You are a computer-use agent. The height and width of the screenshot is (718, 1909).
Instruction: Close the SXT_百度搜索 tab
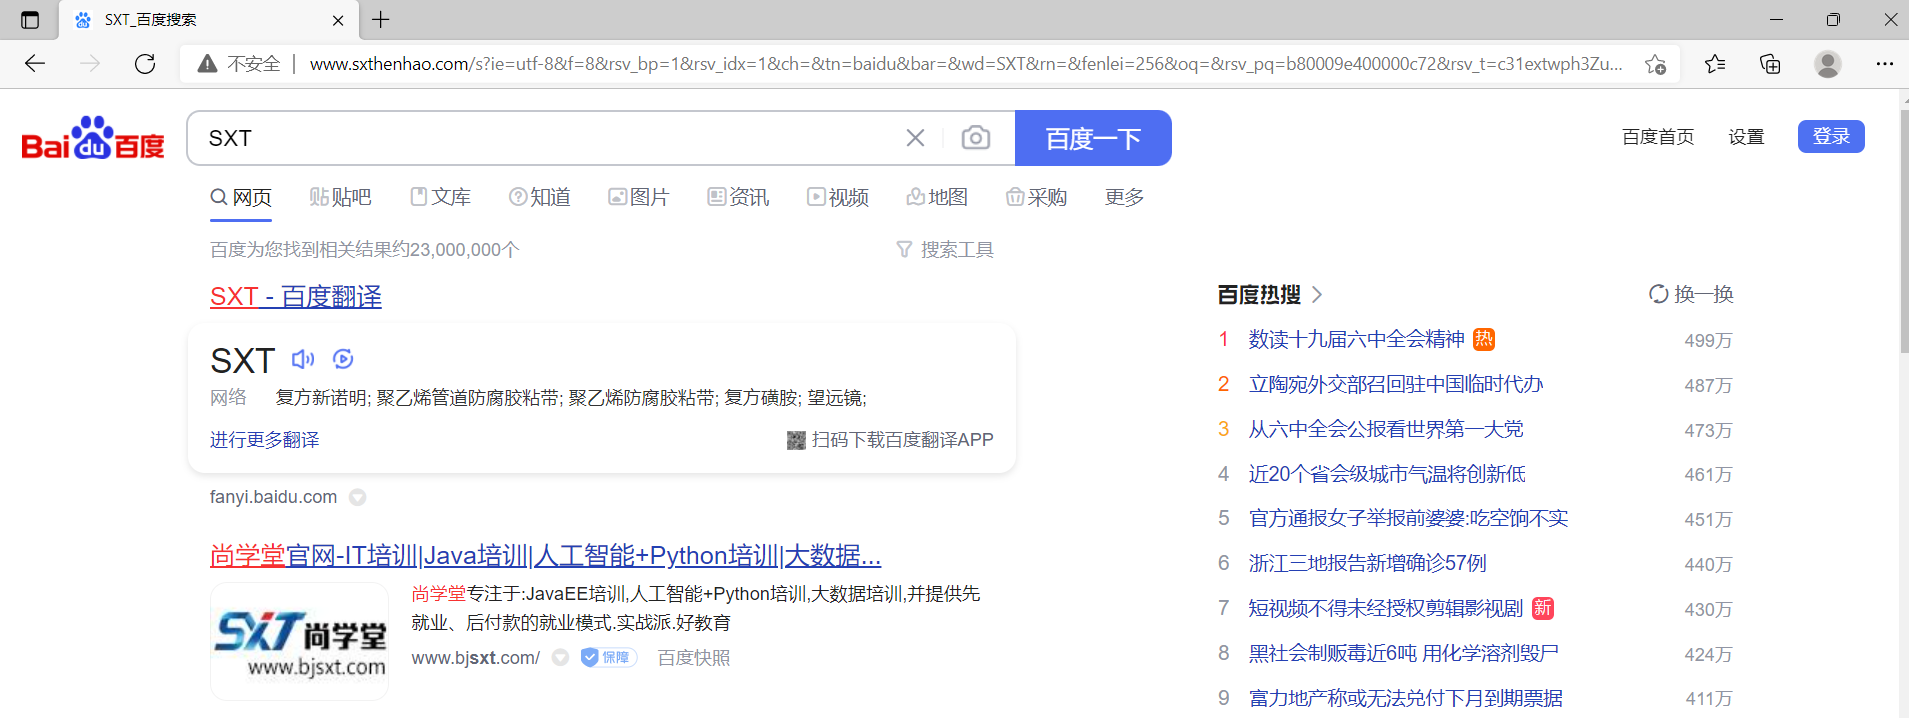338,20
